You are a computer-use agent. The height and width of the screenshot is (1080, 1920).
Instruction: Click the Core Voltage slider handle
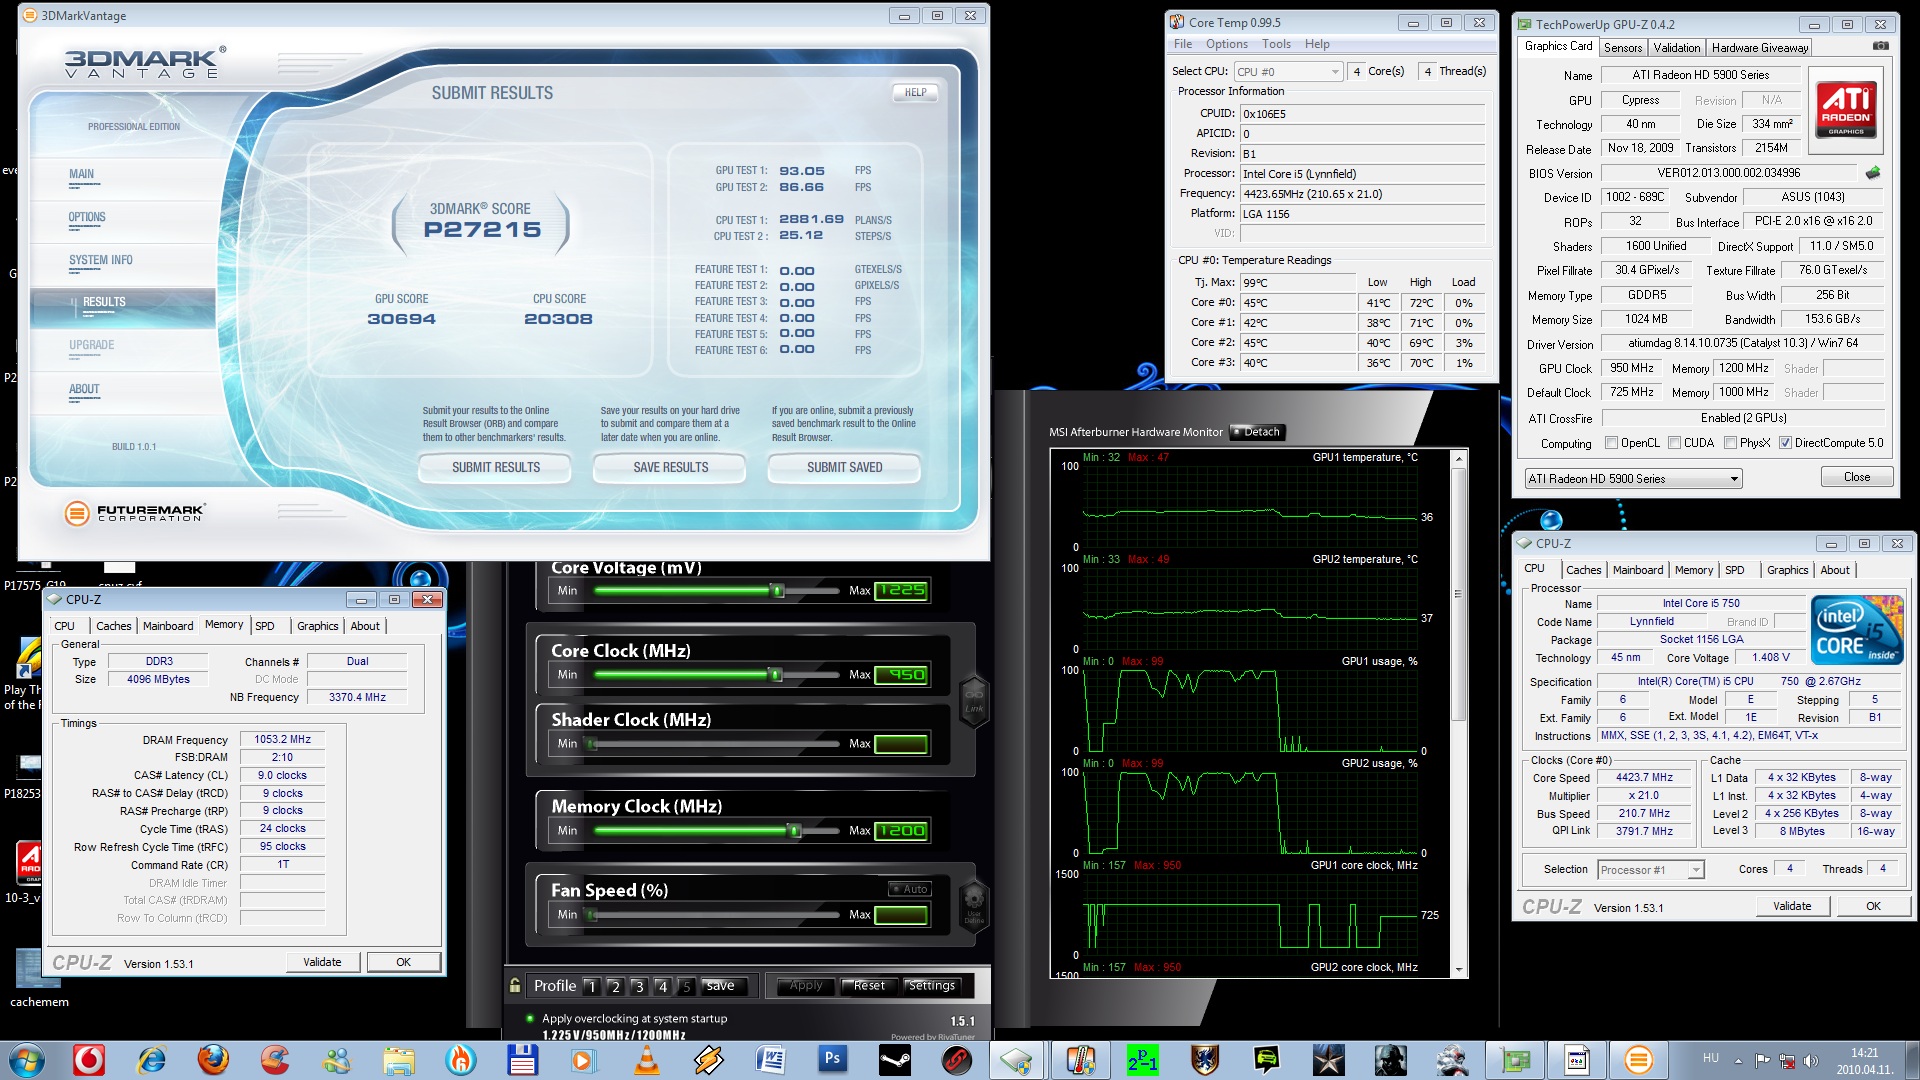[x=777, y=591]
